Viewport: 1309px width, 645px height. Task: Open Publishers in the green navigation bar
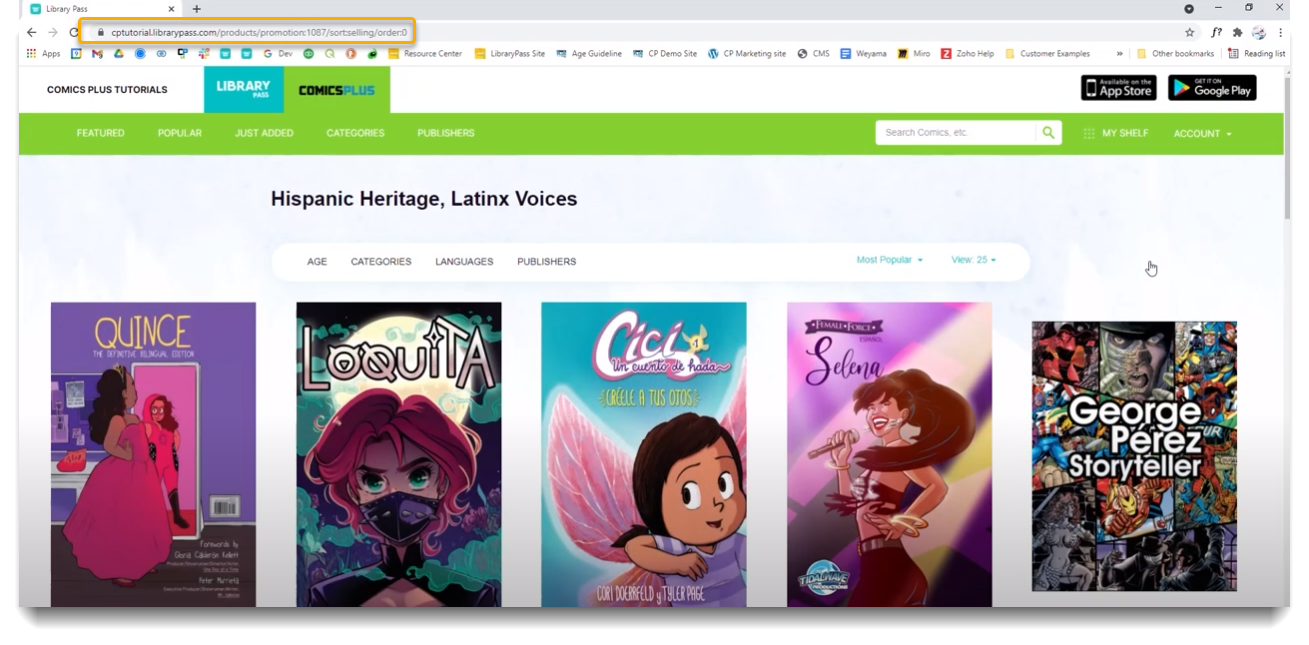click(446, 133)
